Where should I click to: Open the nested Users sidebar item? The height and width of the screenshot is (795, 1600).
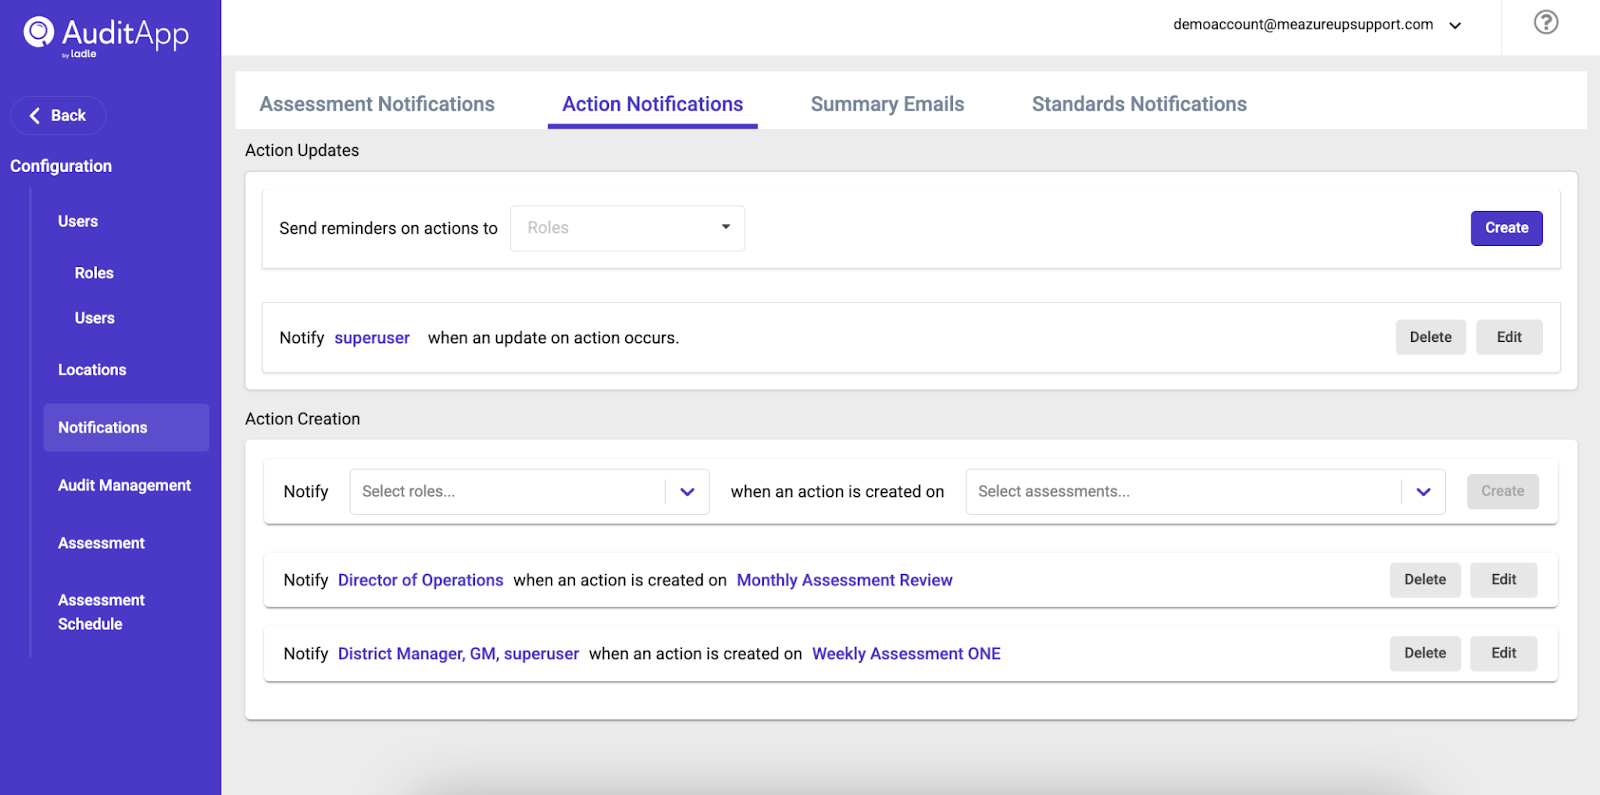click(94, 318)
